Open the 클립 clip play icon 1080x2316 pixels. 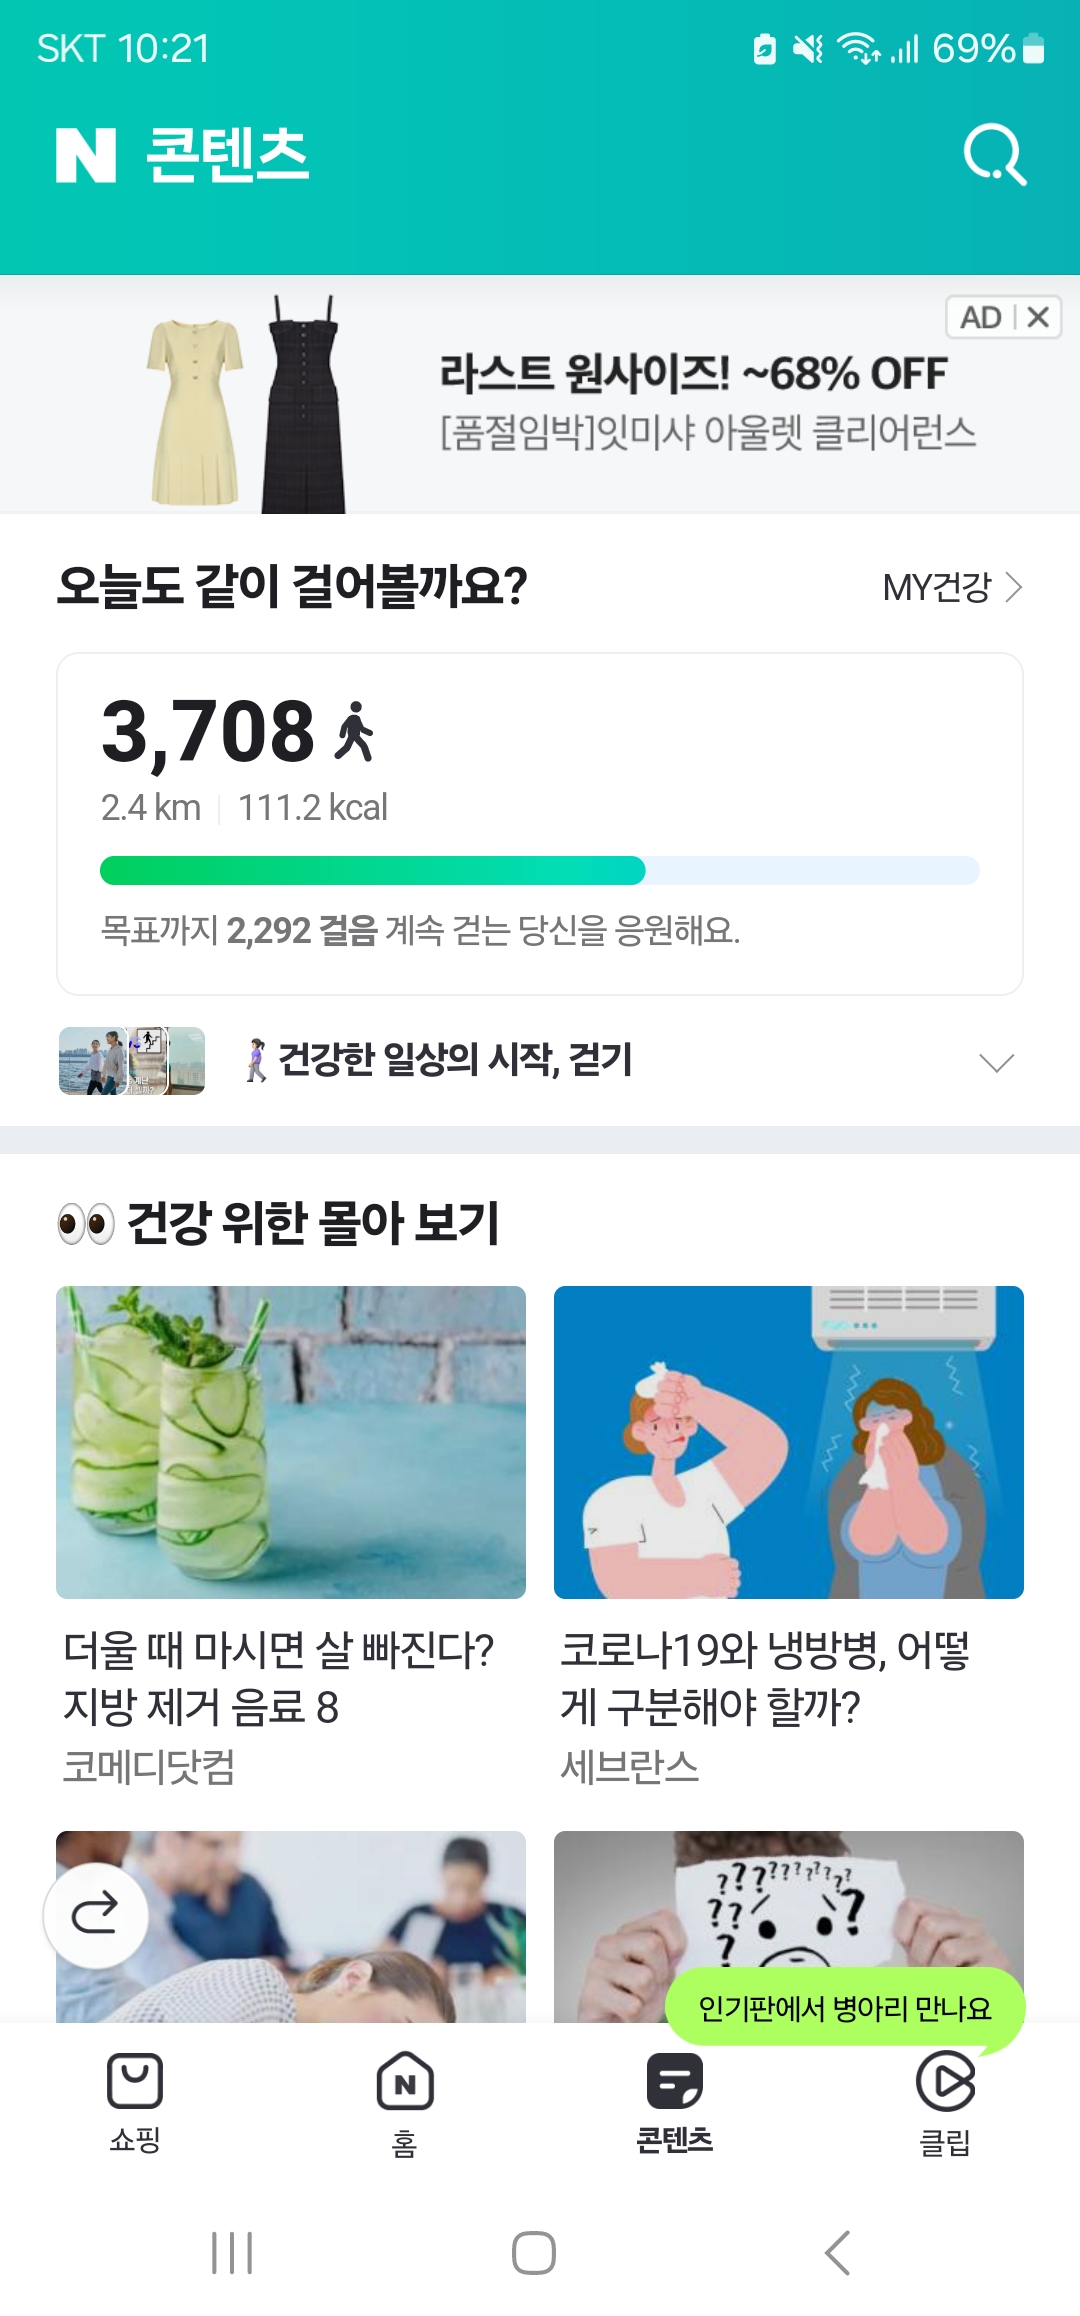(x=945, y=2100)
